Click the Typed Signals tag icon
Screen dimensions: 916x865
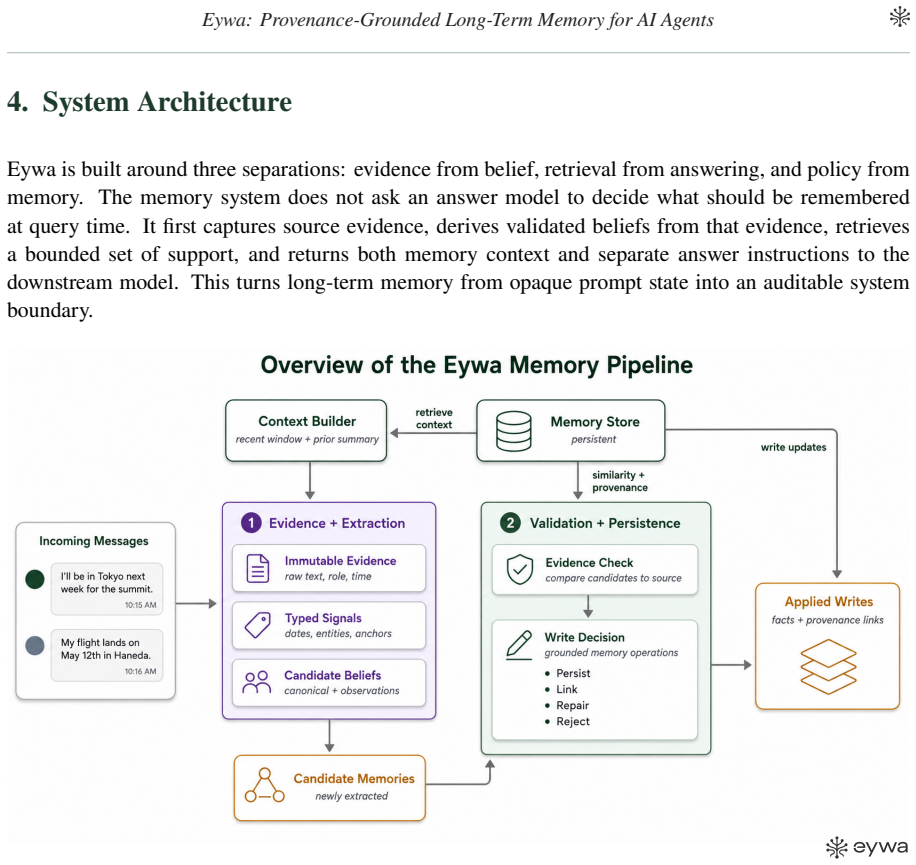258,625
